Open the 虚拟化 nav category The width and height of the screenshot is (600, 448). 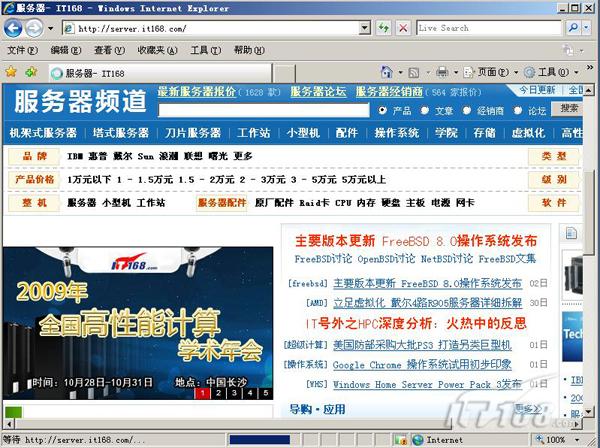[528, 133]
